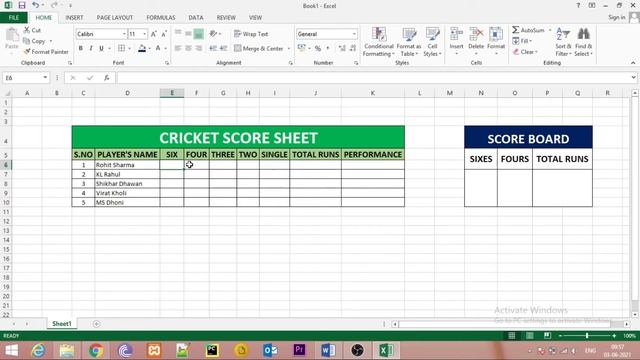This screenshot has height=360, width=640.
Task: Click the Copy icon
Action: pos(27,41)
